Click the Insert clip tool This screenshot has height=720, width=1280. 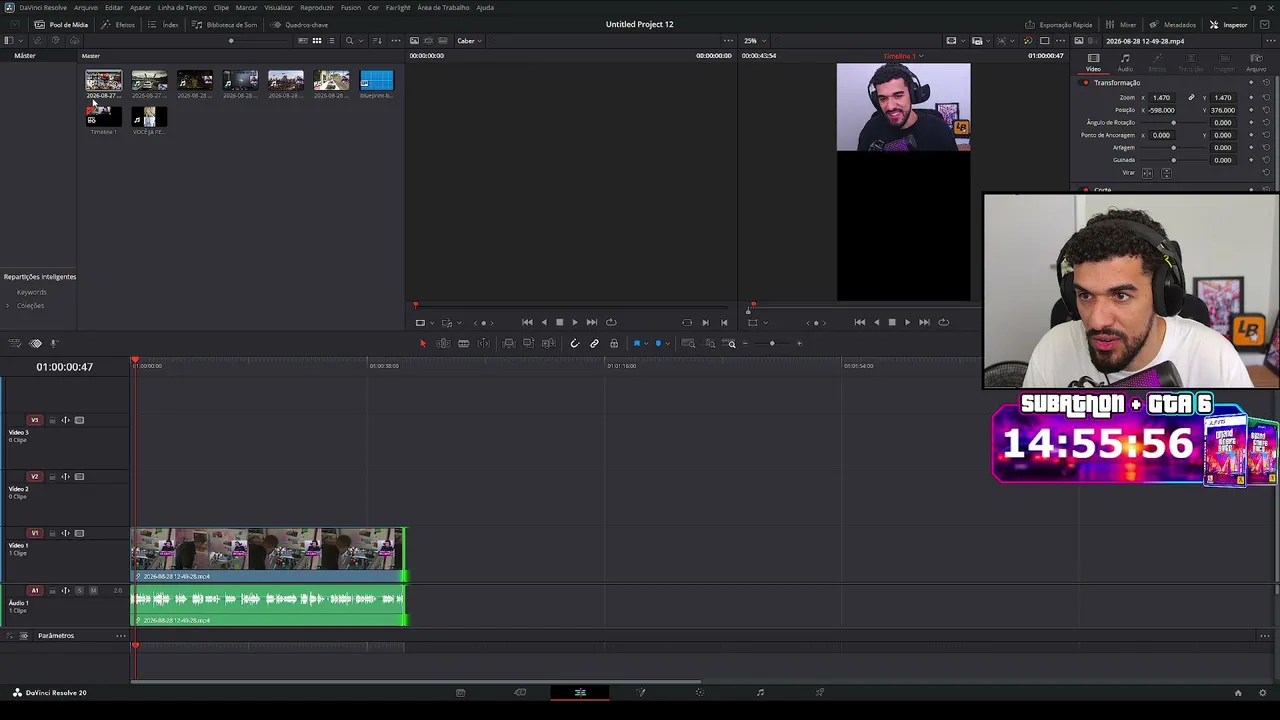509,344
